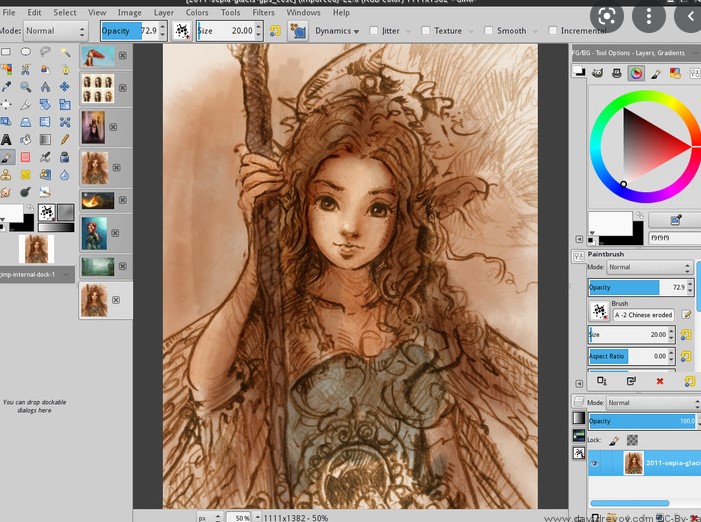Open the Filters menu

click(263, 13)
